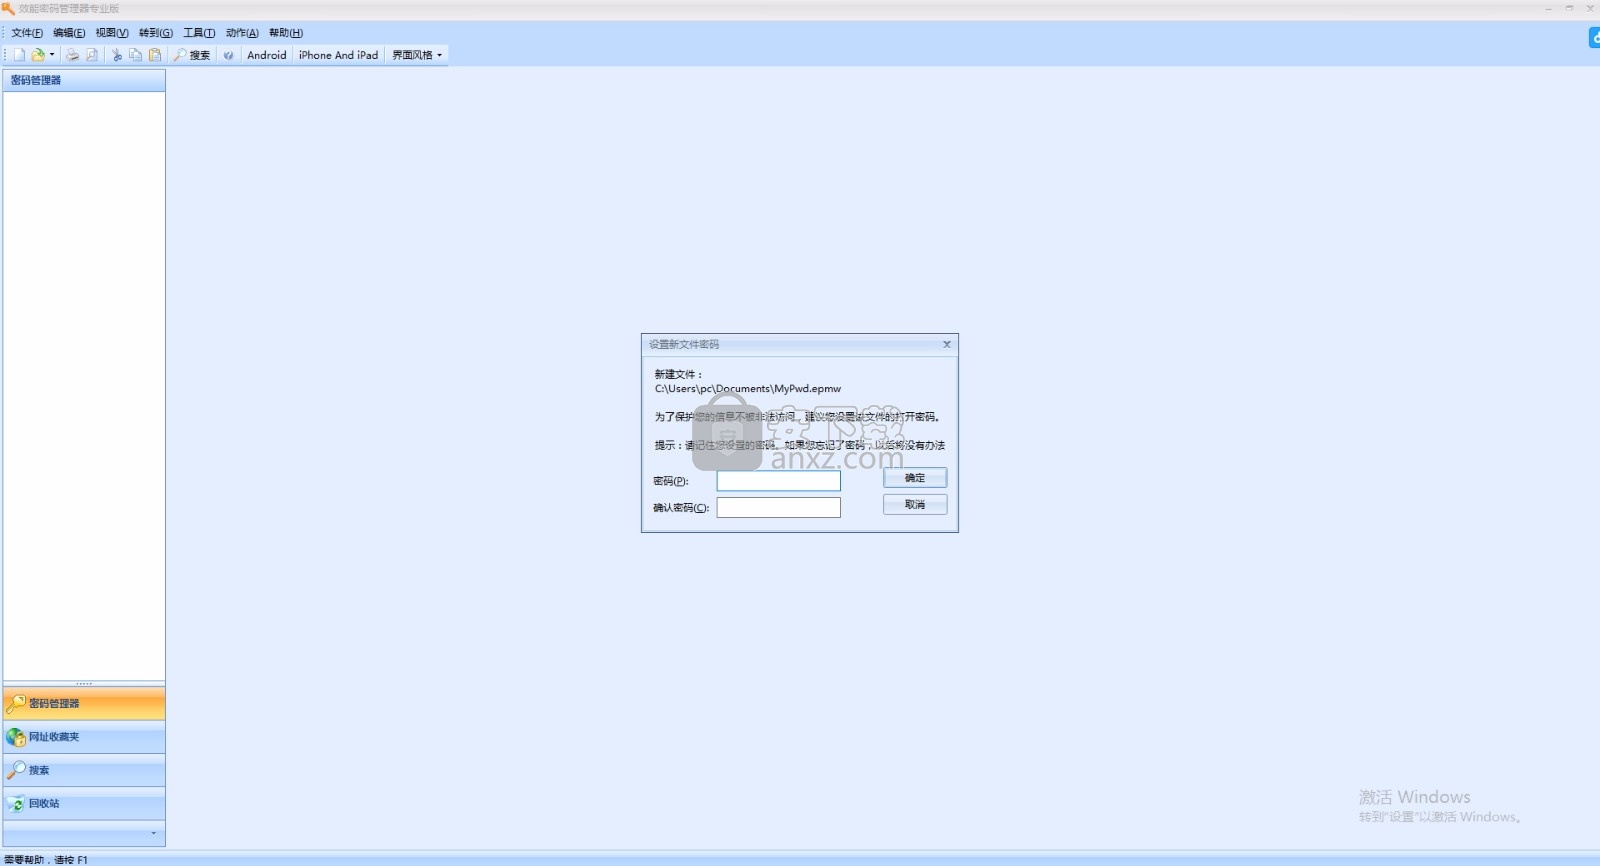Click the 确认密码(C) confirm password field
Viewport: 1600px width, 866px height.
(x=778, y=507)
